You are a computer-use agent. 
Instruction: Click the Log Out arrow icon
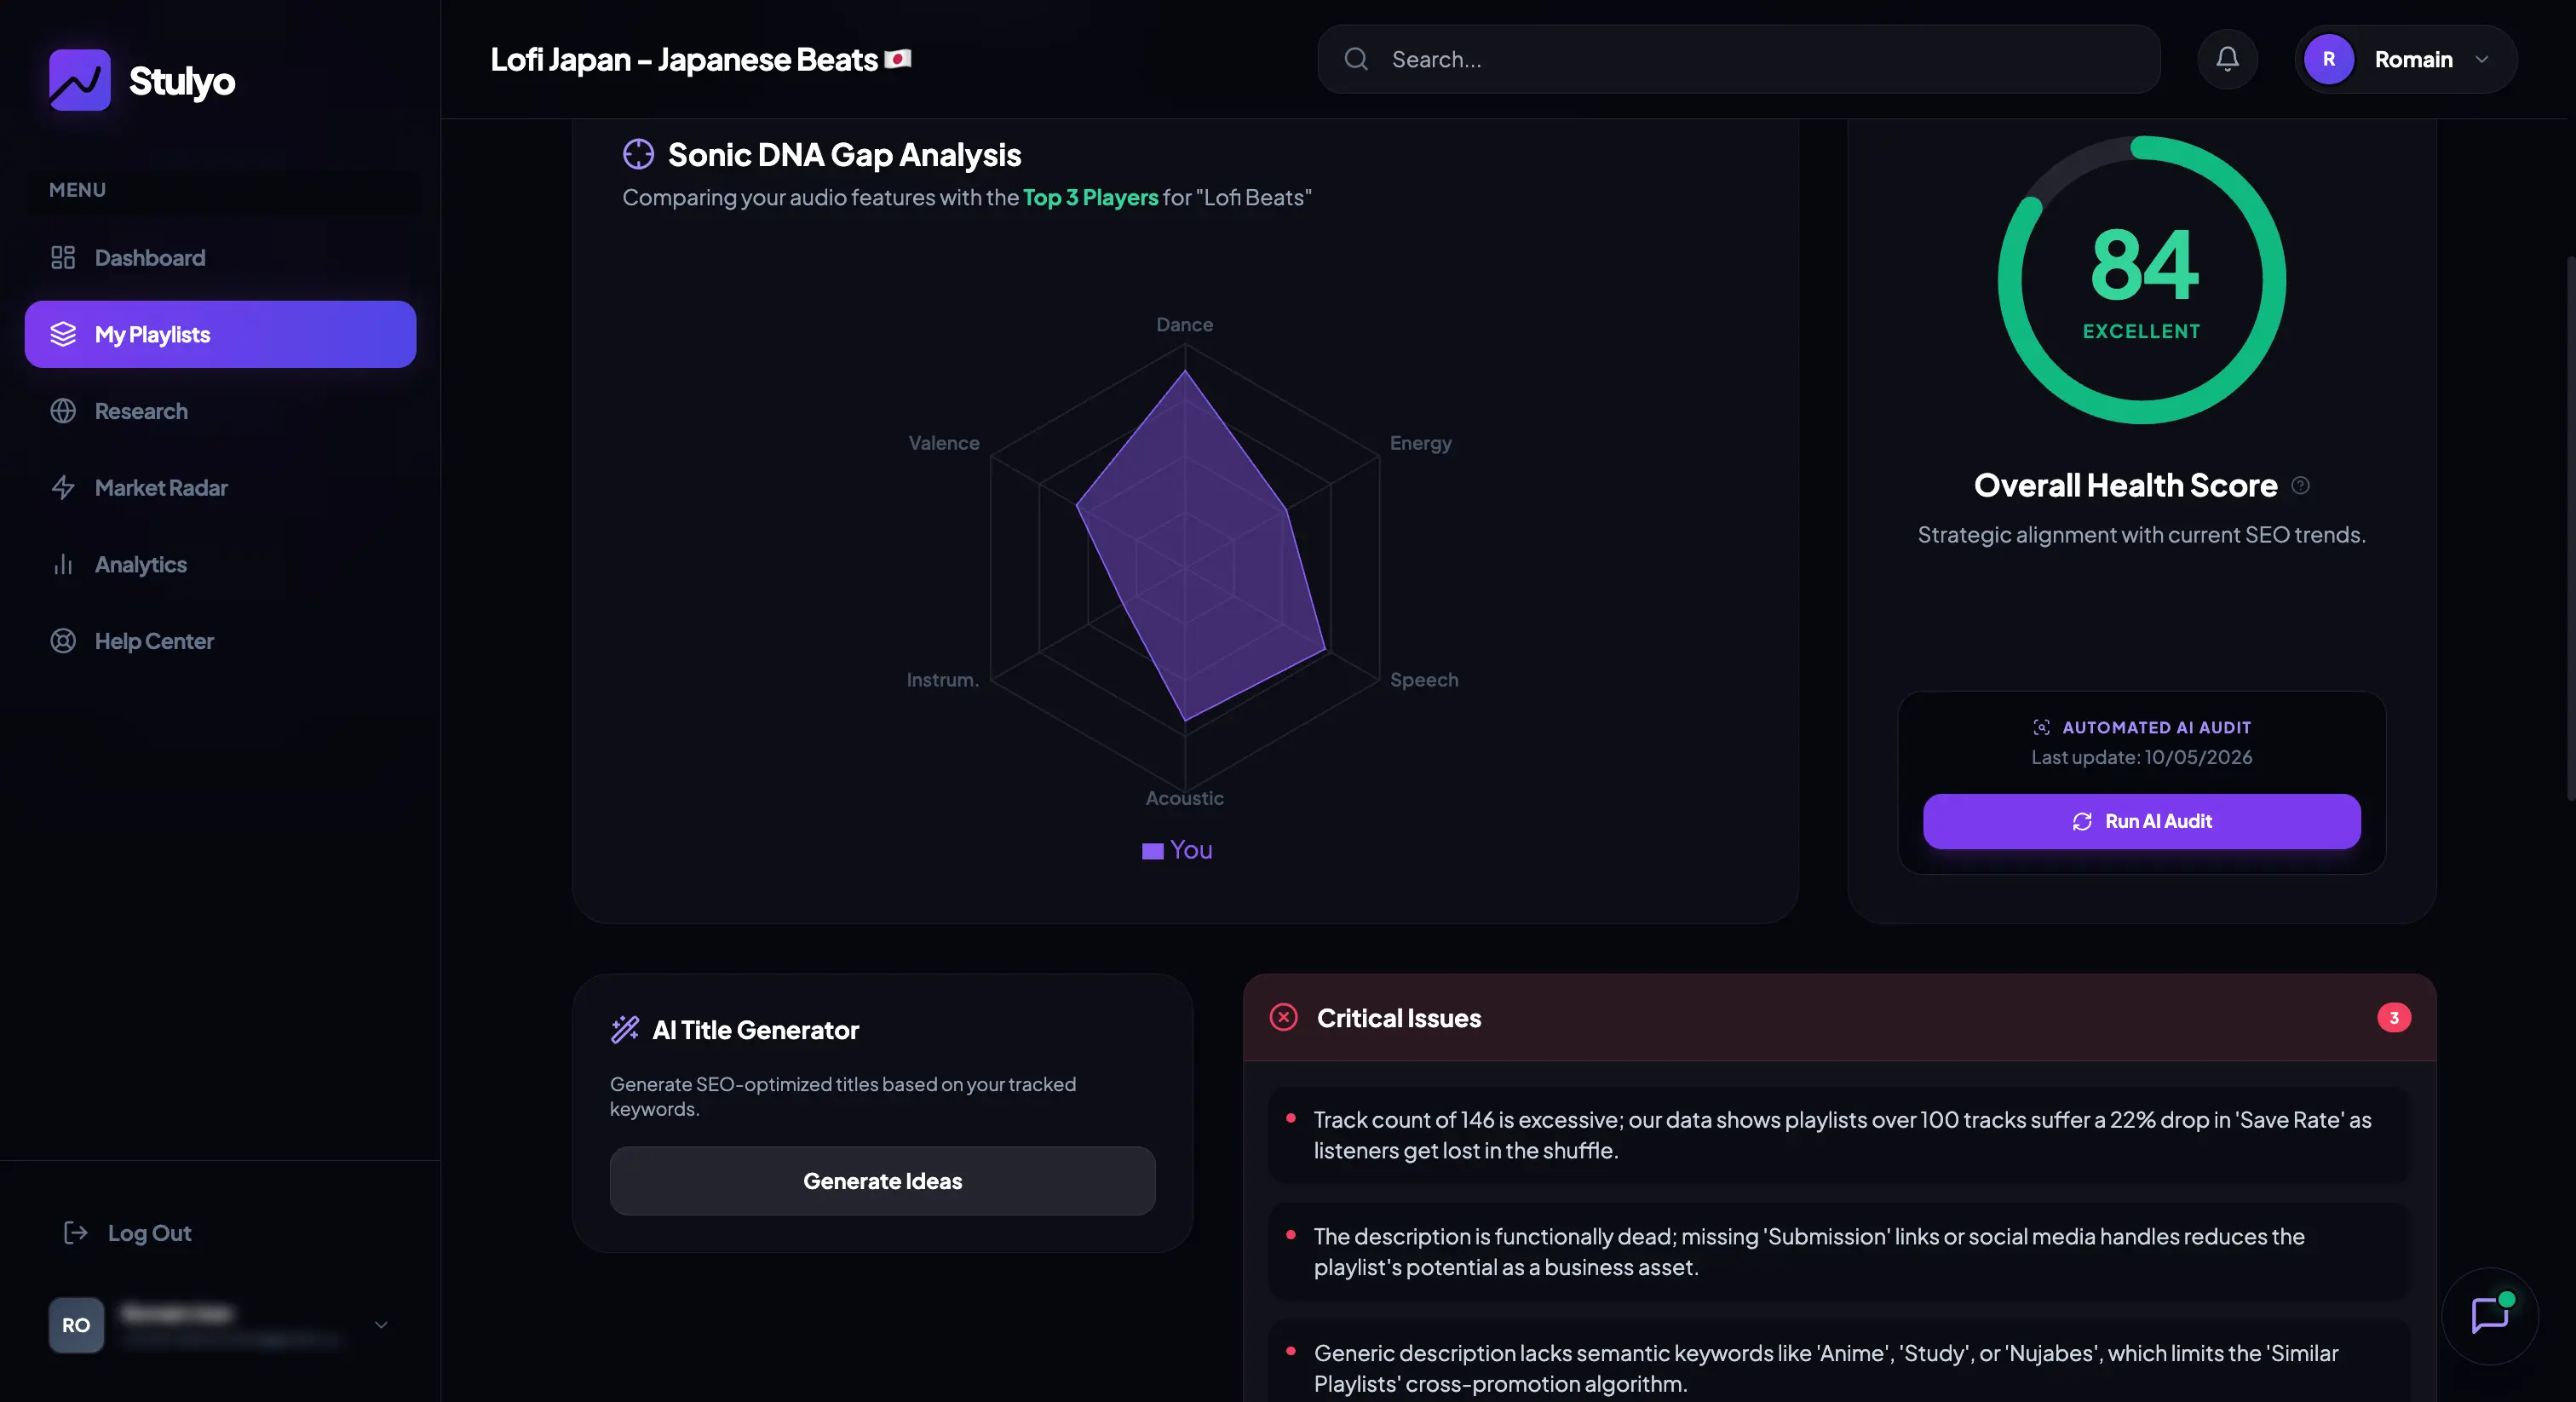click(x=76, y=1233)
